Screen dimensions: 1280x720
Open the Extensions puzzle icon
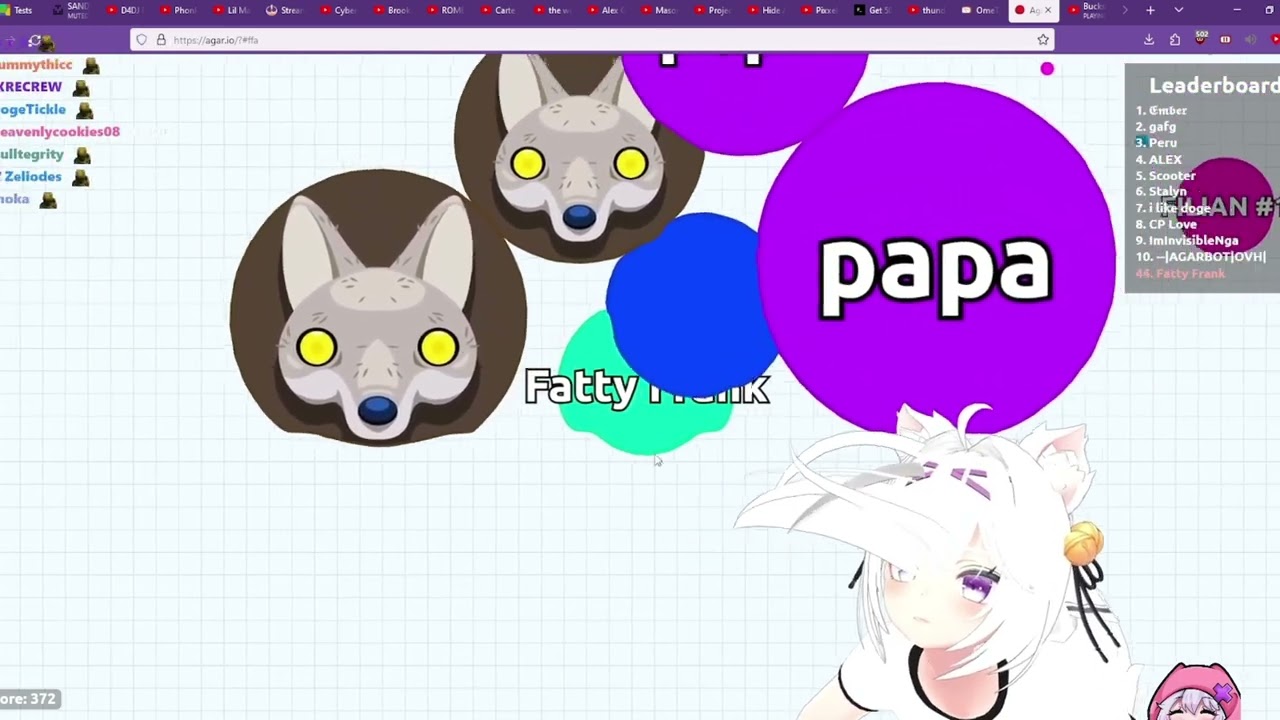[x=1175, y=40]
